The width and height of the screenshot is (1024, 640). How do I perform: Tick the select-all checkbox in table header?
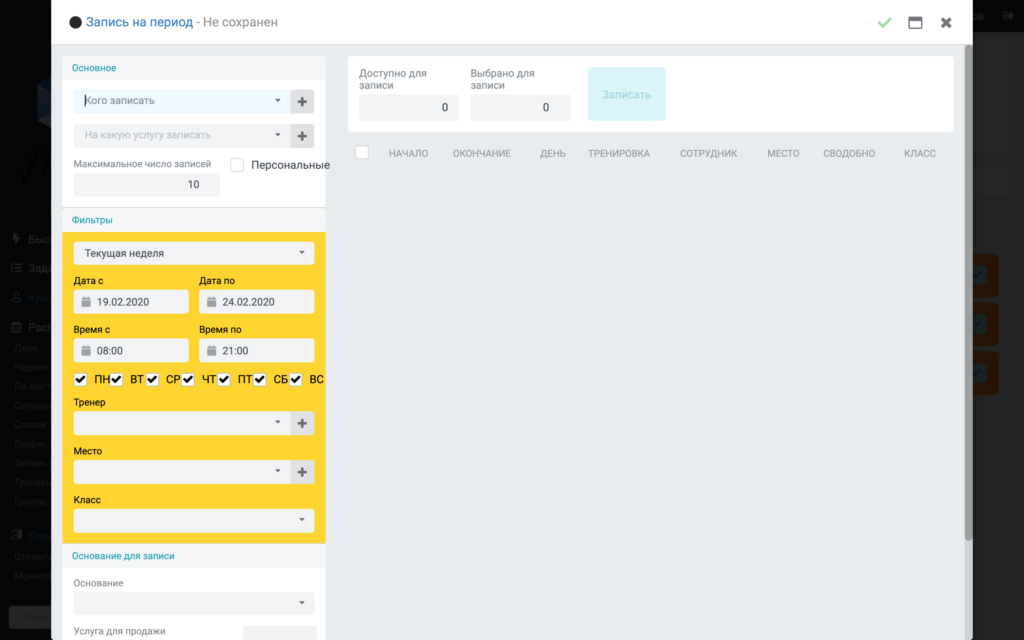click(x=362, y=153)
